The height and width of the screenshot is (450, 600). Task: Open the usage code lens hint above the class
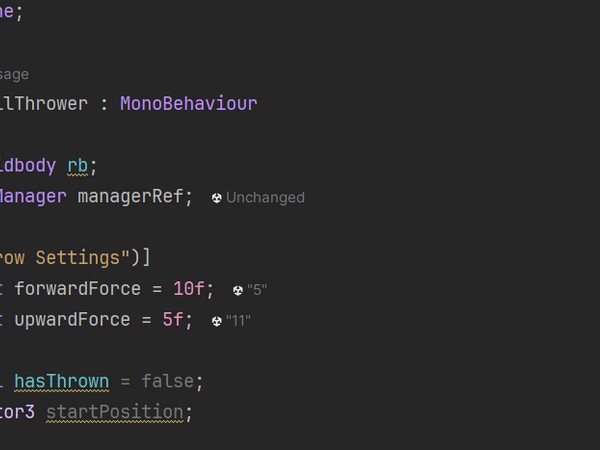click(14, 74)
